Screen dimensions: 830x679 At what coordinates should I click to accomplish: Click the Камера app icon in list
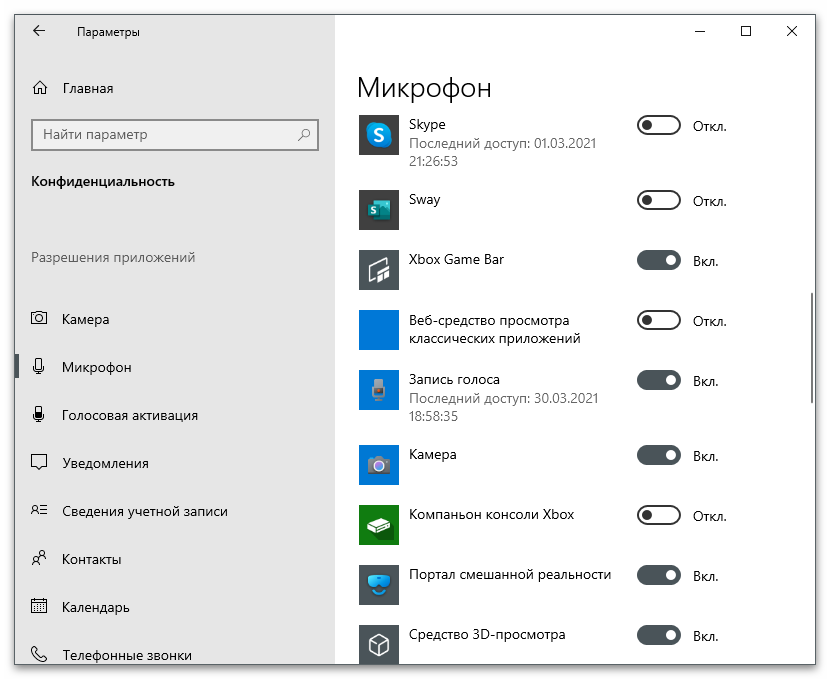click(x=378, y=465)
